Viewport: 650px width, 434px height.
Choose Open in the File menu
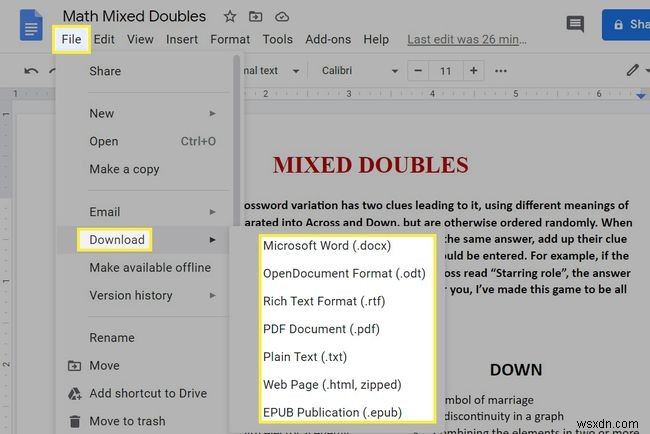[x=143, y=141]
